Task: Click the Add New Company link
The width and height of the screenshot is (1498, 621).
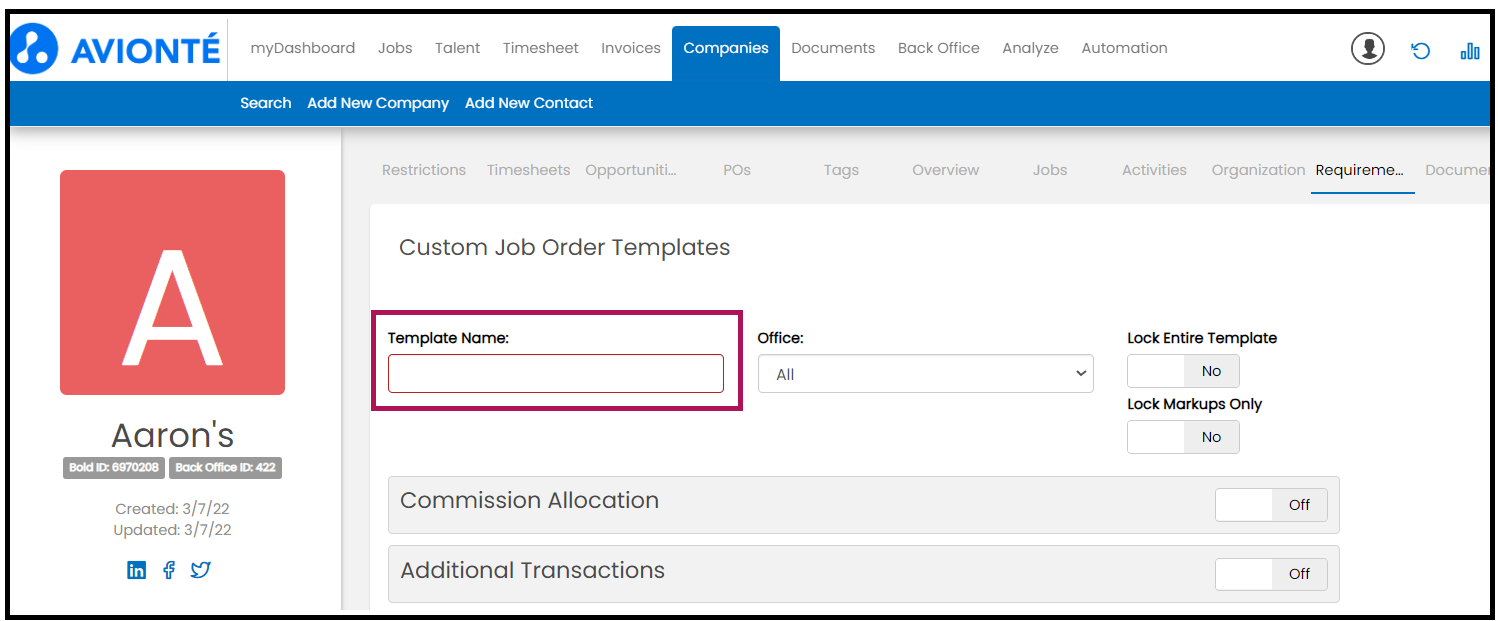Action: coord(378,103)
